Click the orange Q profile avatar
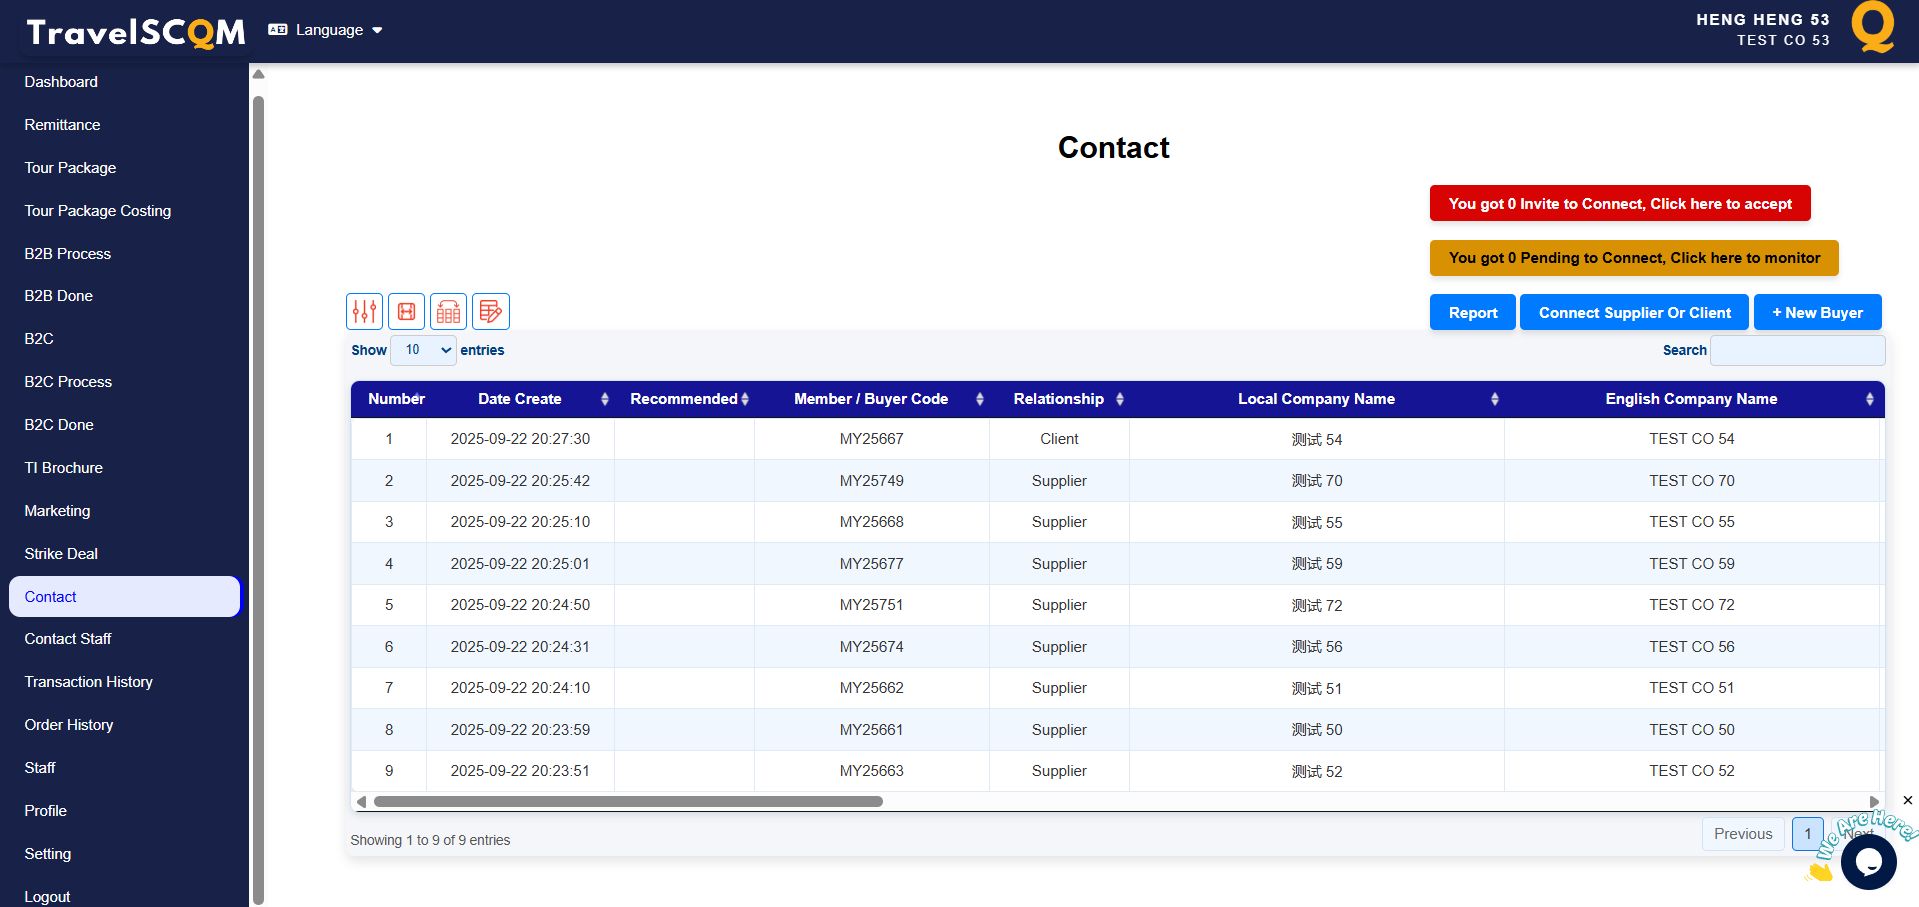The width and height of the screenshot is (1919, 907). pyautogui.click(x=1872, y=27)
